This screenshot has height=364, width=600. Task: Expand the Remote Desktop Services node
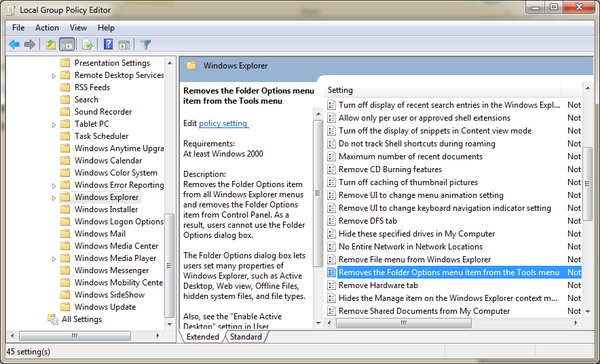pos(54,76)
